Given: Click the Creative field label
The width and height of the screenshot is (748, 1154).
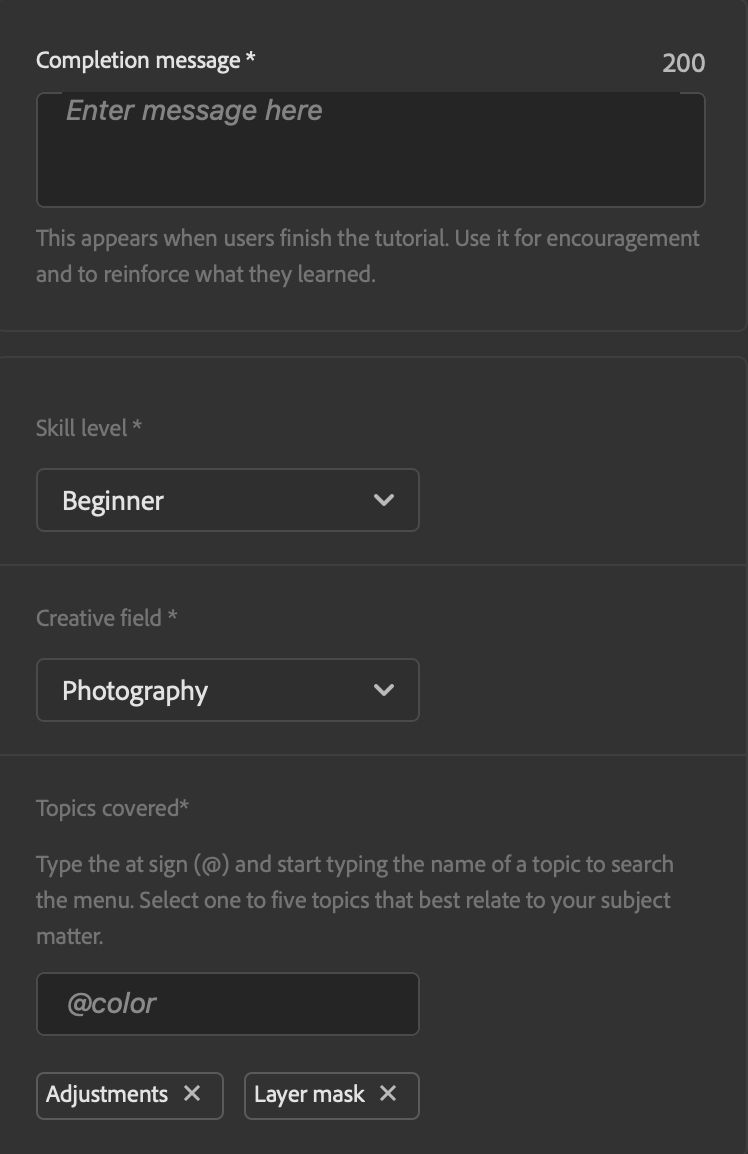Looking at the screenshot, I should click(99, 618).
